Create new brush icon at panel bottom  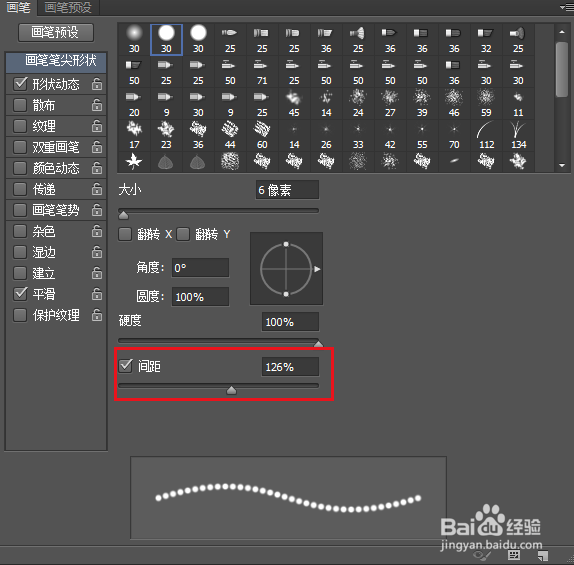pyautogui.click(x=543, y=556)
